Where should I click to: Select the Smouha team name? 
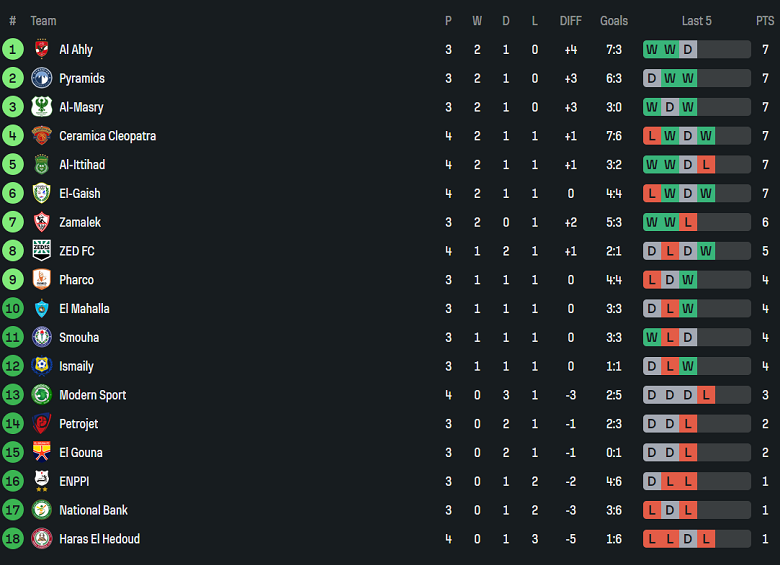79,337
